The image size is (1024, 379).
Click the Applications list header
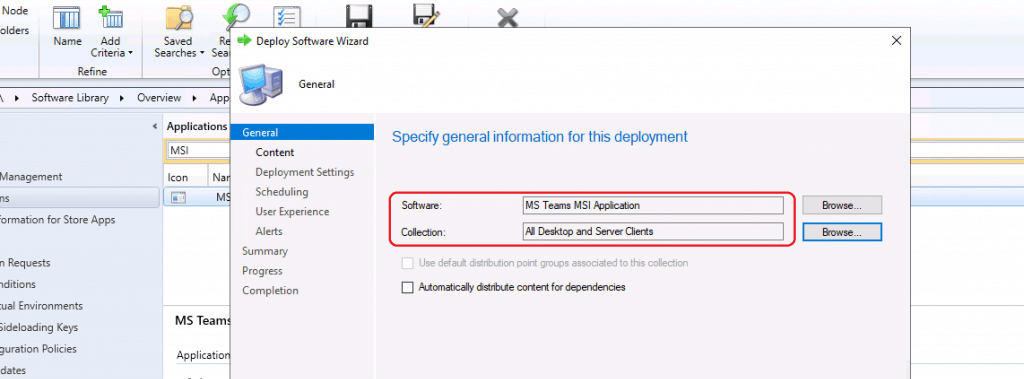point(197,126)
